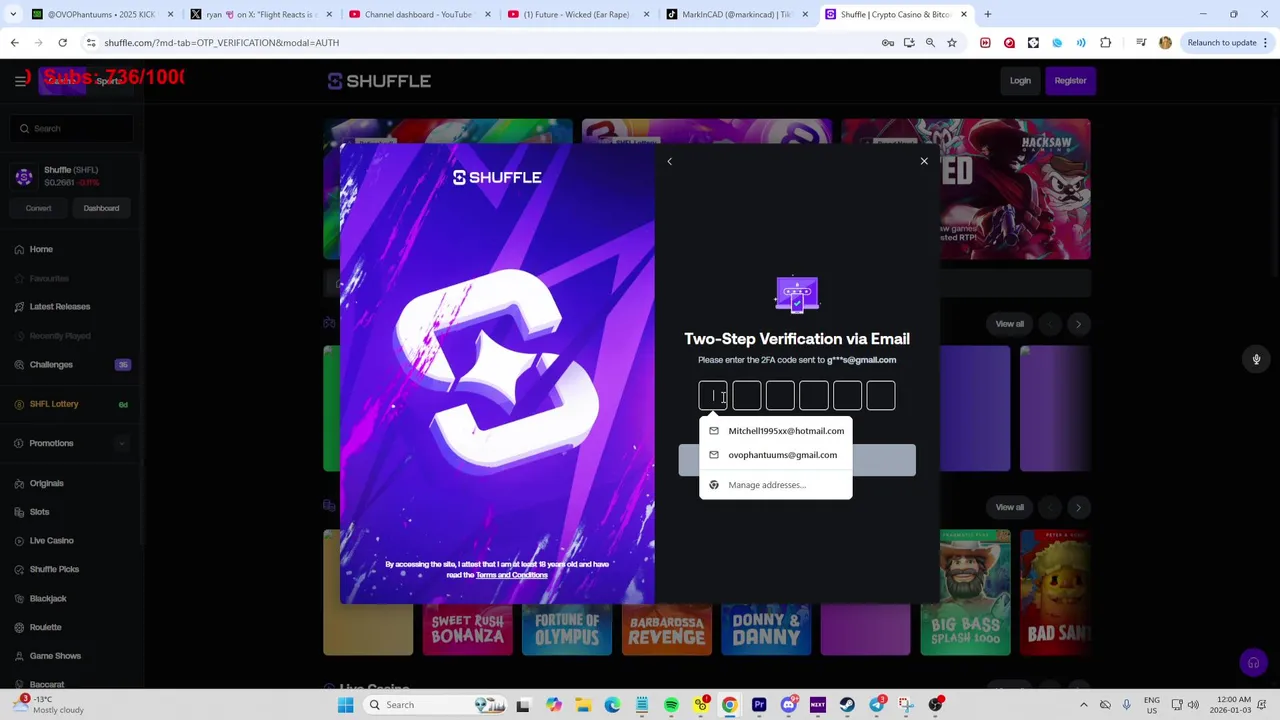Open the sidebar hamburger menu
Screen dimensions: 1280x720
20,81
